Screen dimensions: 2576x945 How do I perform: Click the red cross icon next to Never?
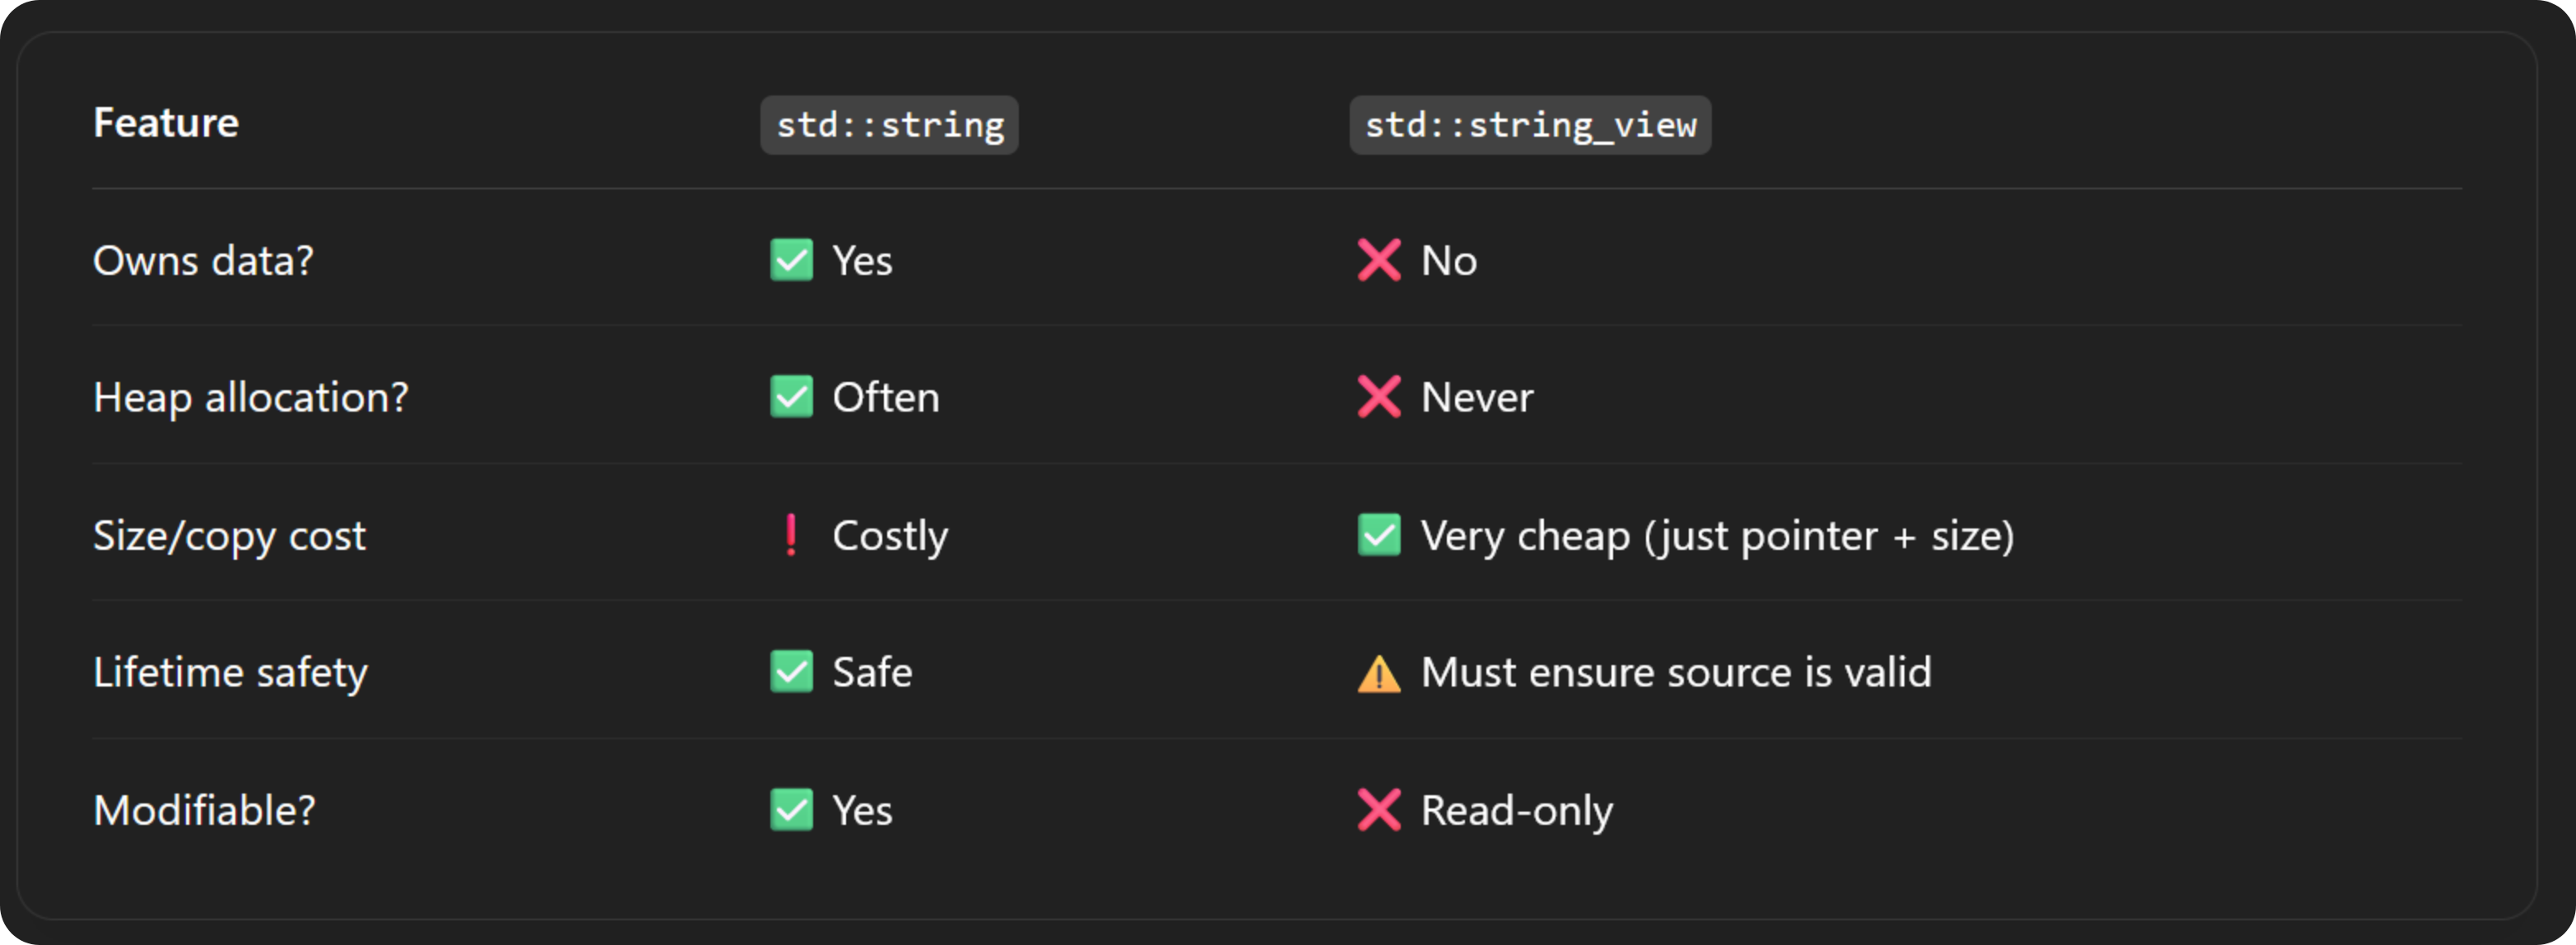point(1379,397)
